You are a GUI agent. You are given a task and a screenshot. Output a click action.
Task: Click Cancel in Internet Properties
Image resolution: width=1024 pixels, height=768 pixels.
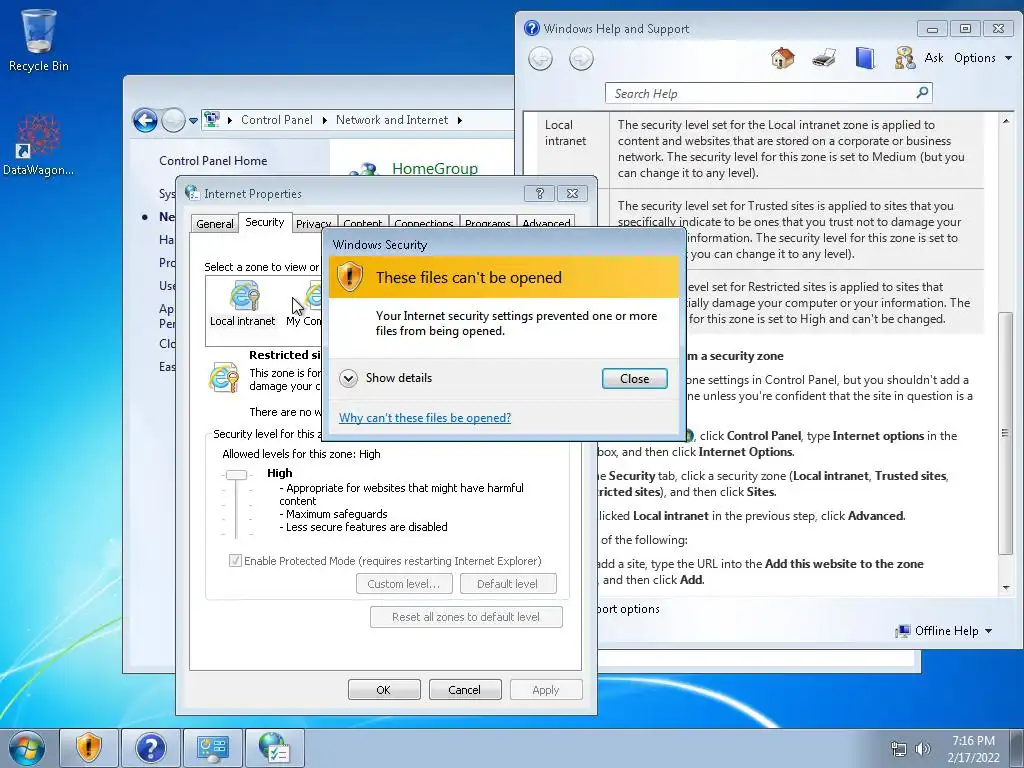pyautogui.click(x=464, y=690)
